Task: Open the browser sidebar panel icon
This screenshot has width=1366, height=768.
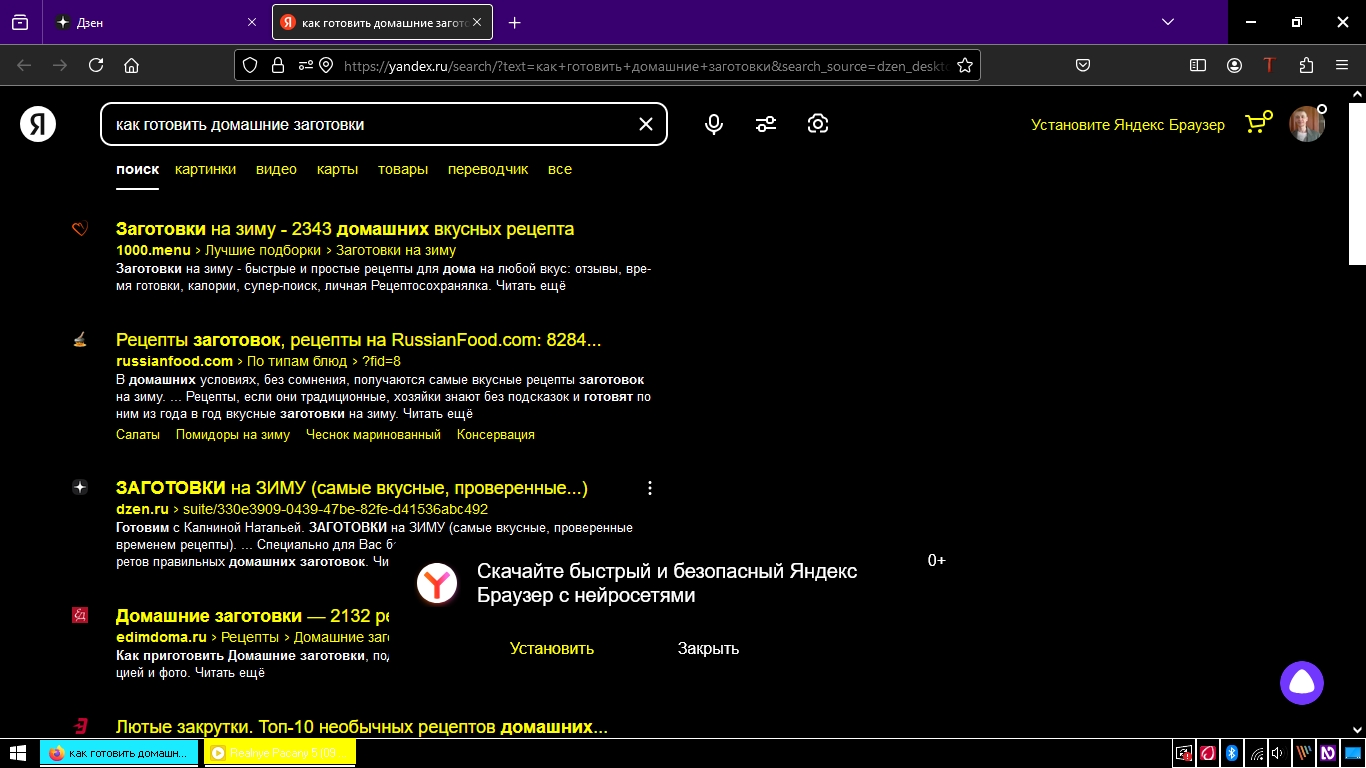Action: (x=1198, y=65)
